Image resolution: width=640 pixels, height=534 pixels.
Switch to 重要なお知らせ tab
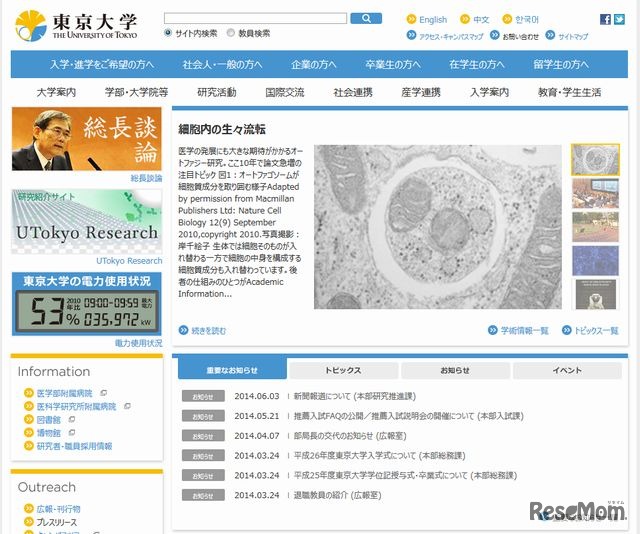[x=232, y=370]
